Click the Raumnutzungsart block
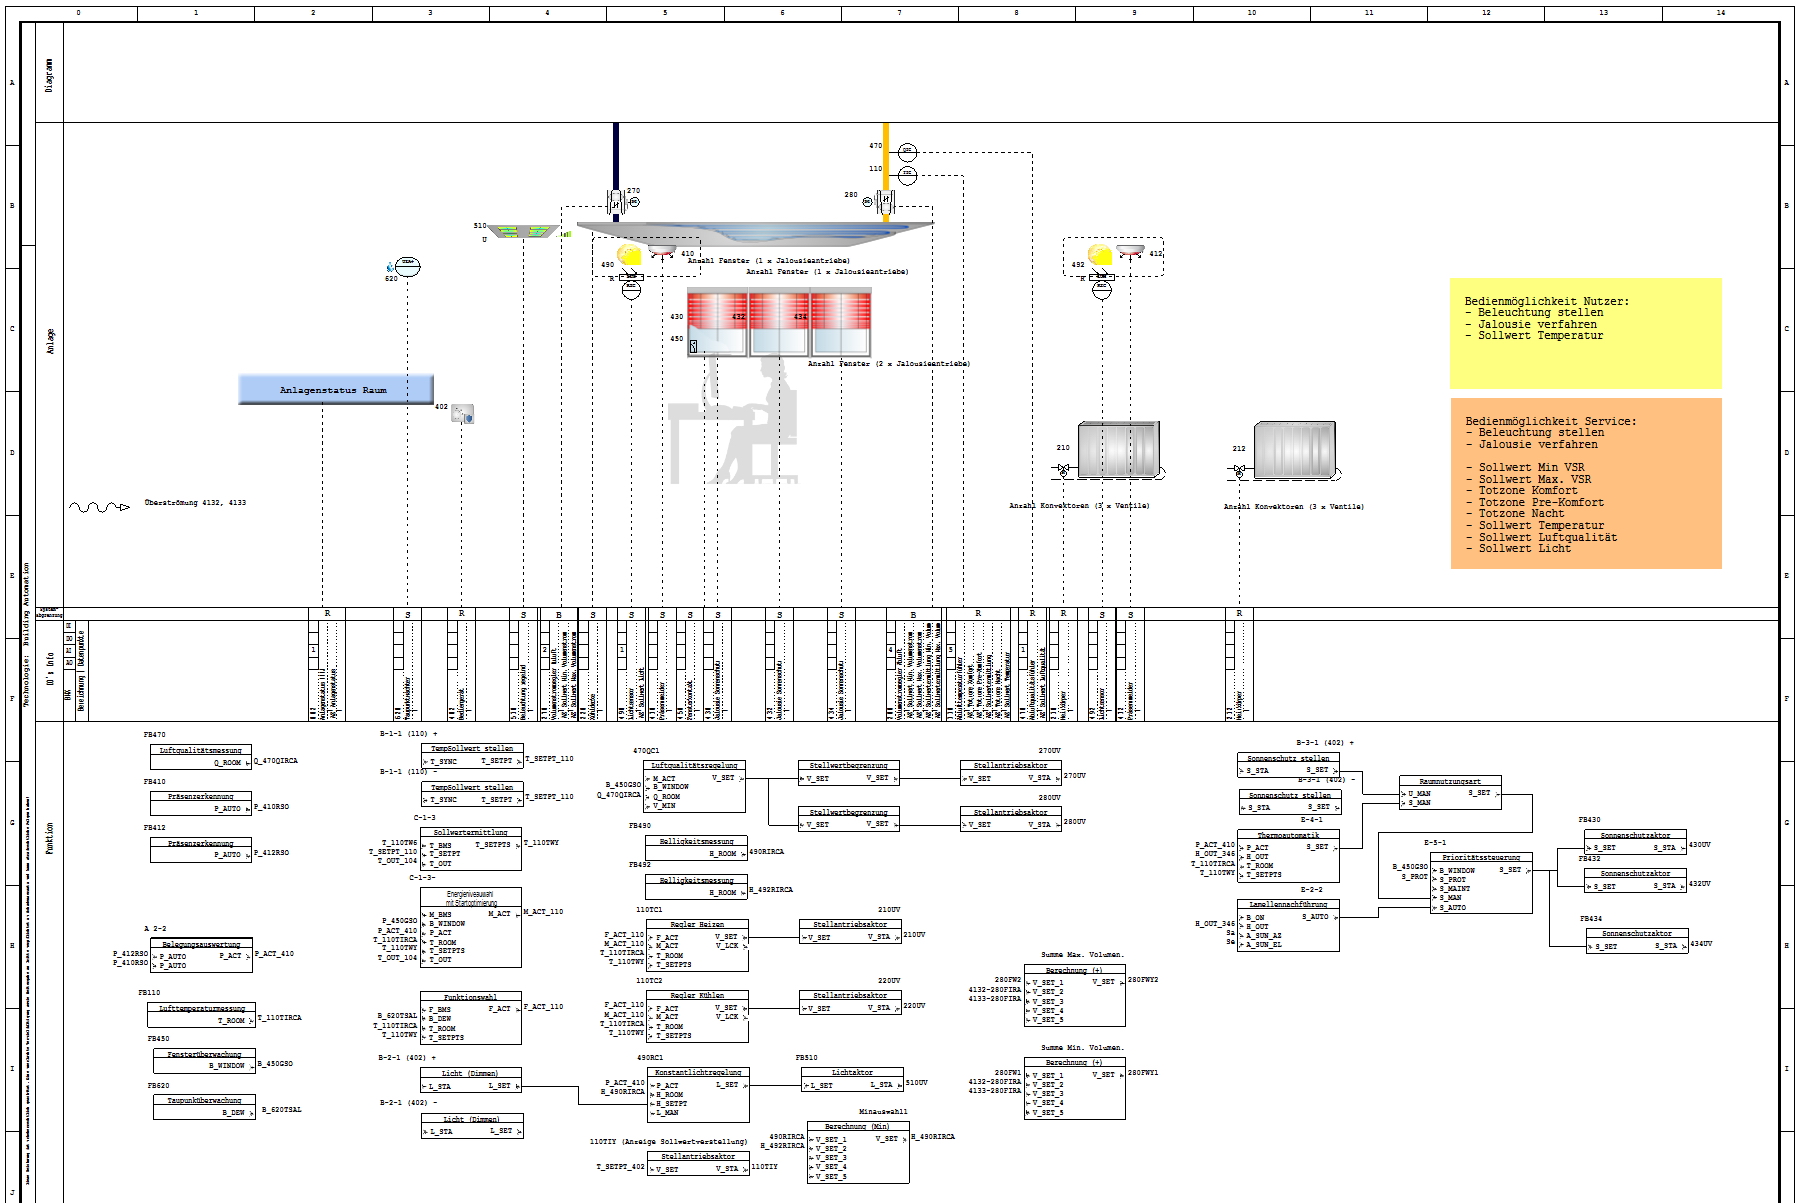The image size is (1801, 1203). pos(1449,792)
